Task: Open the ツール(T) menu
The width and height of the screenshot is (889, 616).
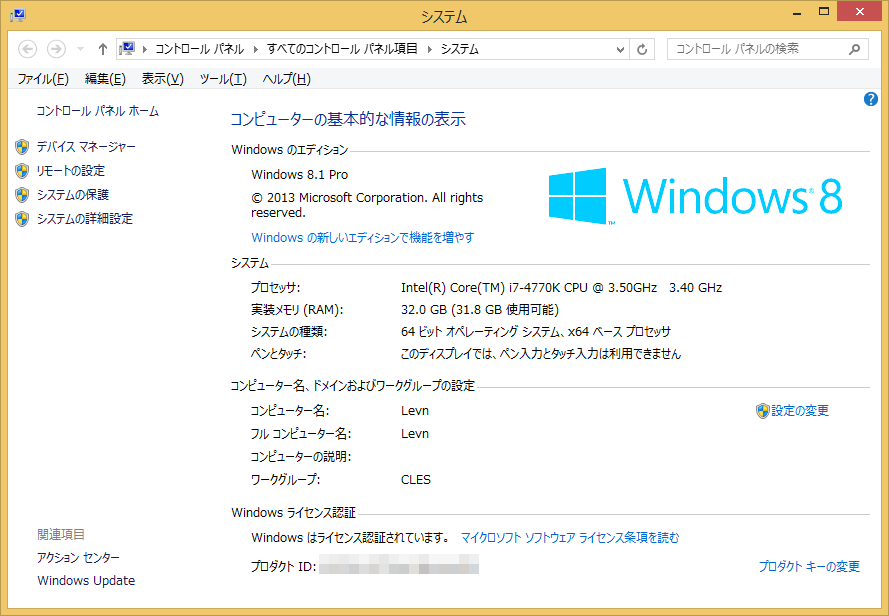Action: click(222, 79)
